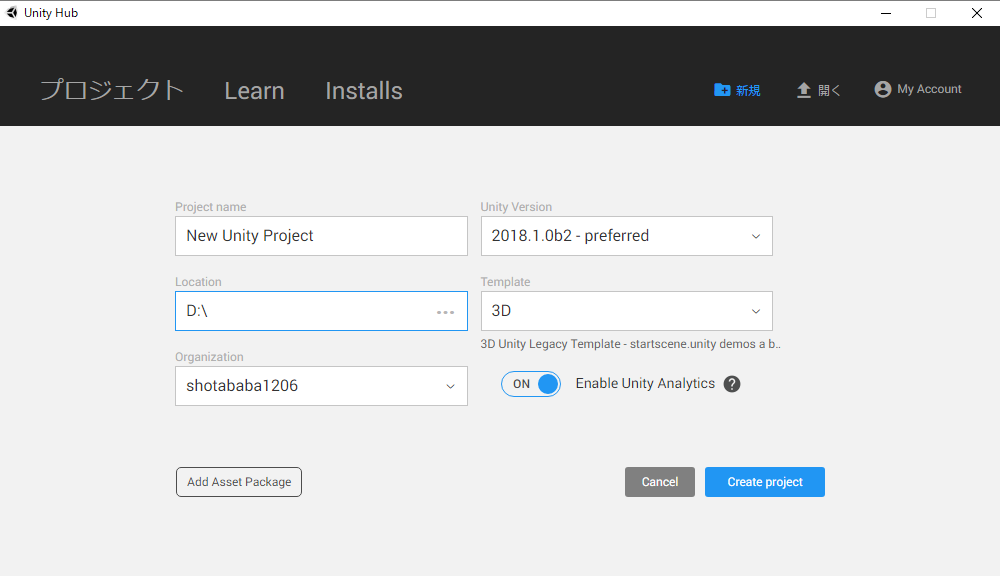This screenshot has height=576, width=1000.
Task: Click the 開く text link
Action: click(x=829, y=91)
